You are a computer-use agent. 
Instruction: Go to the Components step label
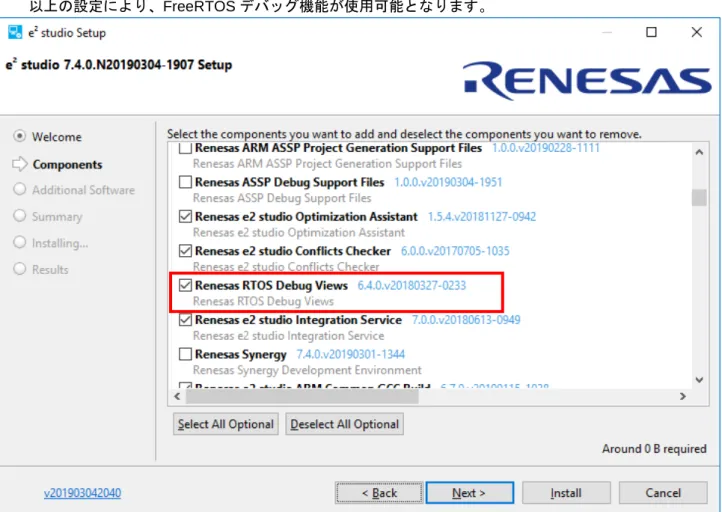pos(67,165)
